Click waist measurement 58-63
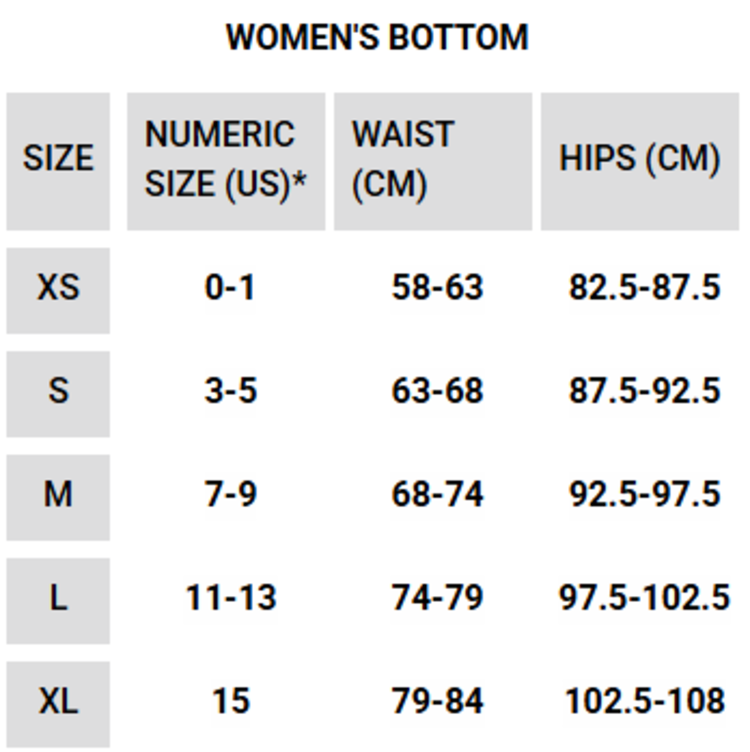The height and width of the screenshot is (752, 750). click(x=437, y=288)
